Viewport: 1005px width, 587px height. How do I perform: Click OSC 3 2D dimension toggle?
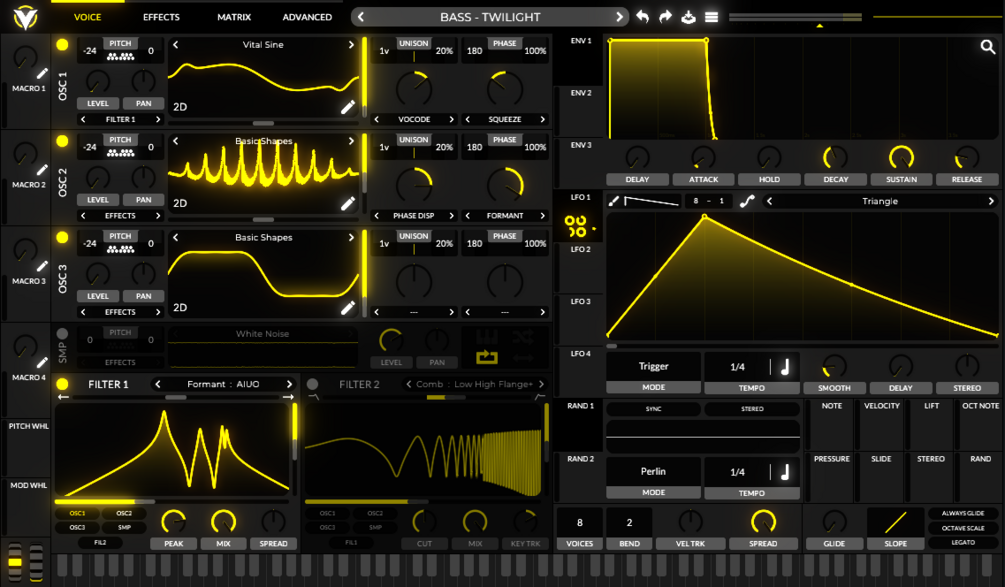pyautogui.click(x=180, y=308)
